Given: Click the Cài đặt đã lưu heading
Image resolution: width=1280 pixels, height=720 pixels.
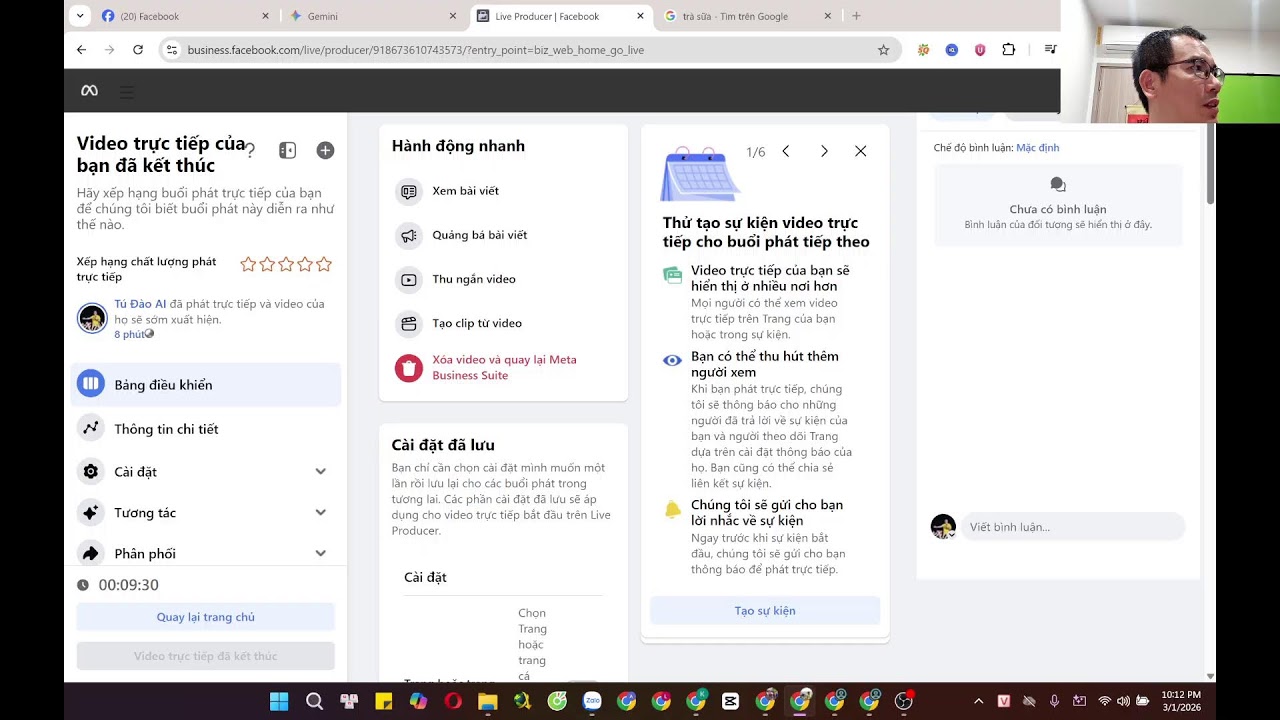Looking at the screenshot, I should pos(443,445).
